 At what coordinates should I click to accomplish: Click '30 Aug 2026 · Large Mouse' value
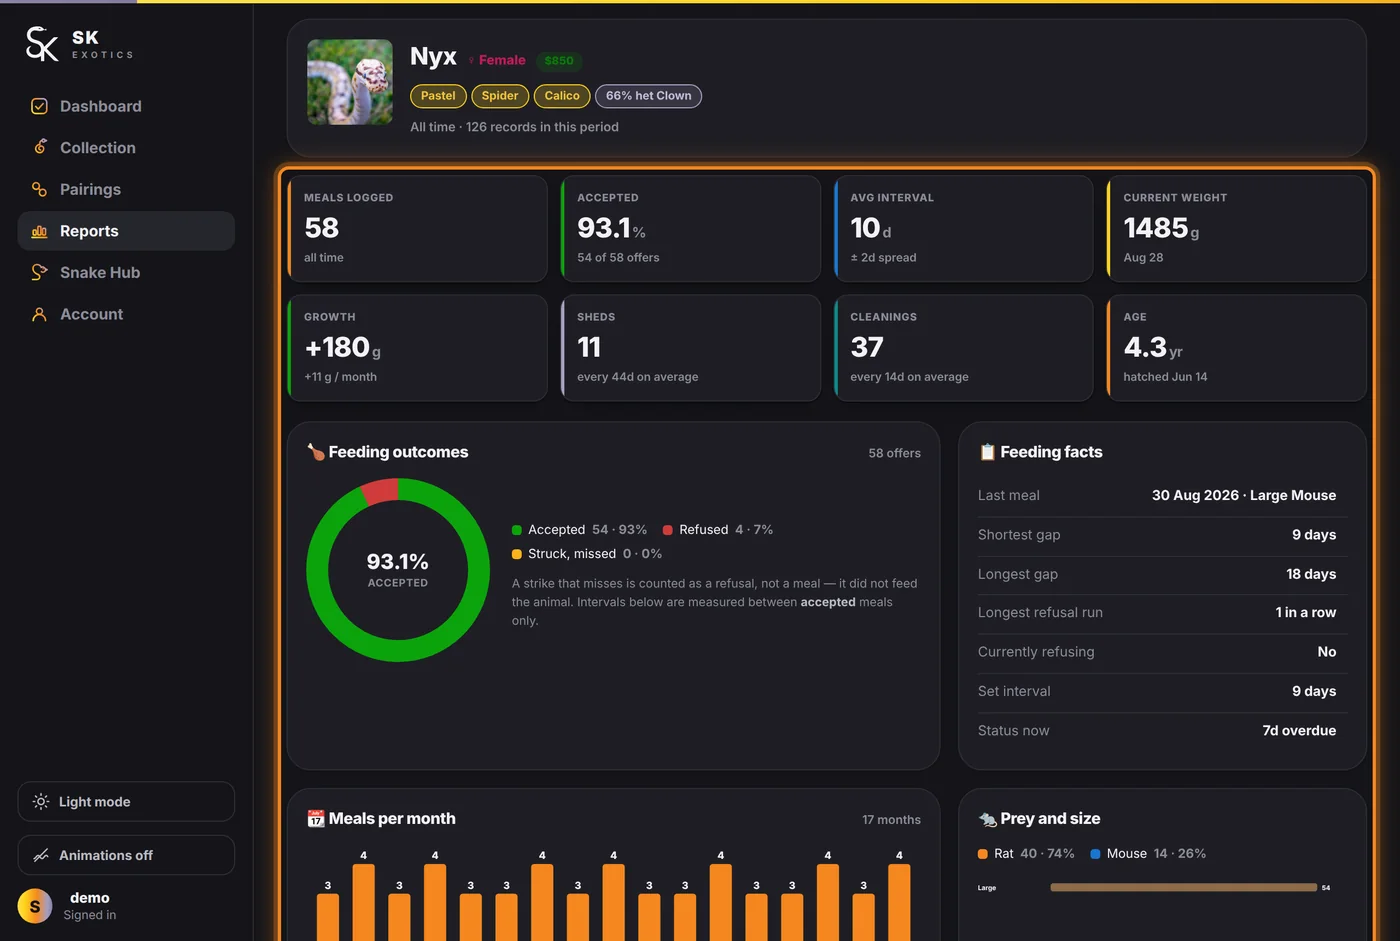click(x=1244, y=495)
